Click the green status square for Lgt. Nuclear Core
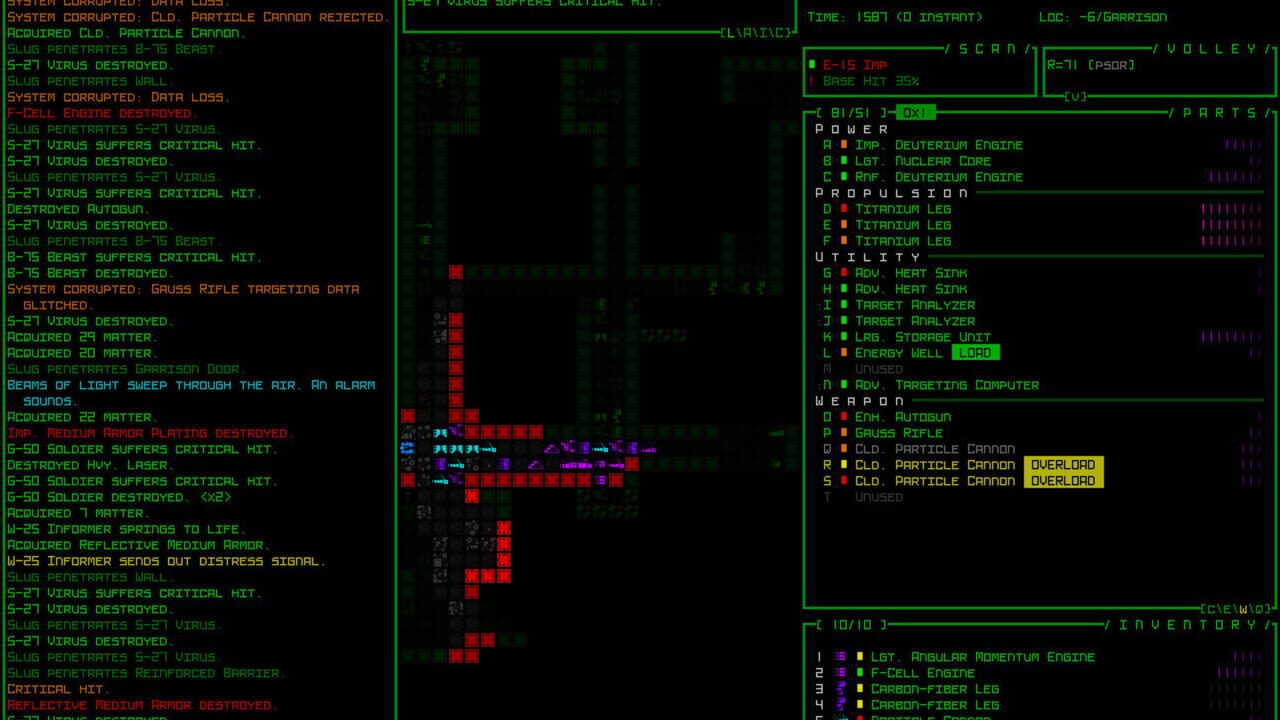This screenshot has height=720, width=1280. [x=844, y=161]
